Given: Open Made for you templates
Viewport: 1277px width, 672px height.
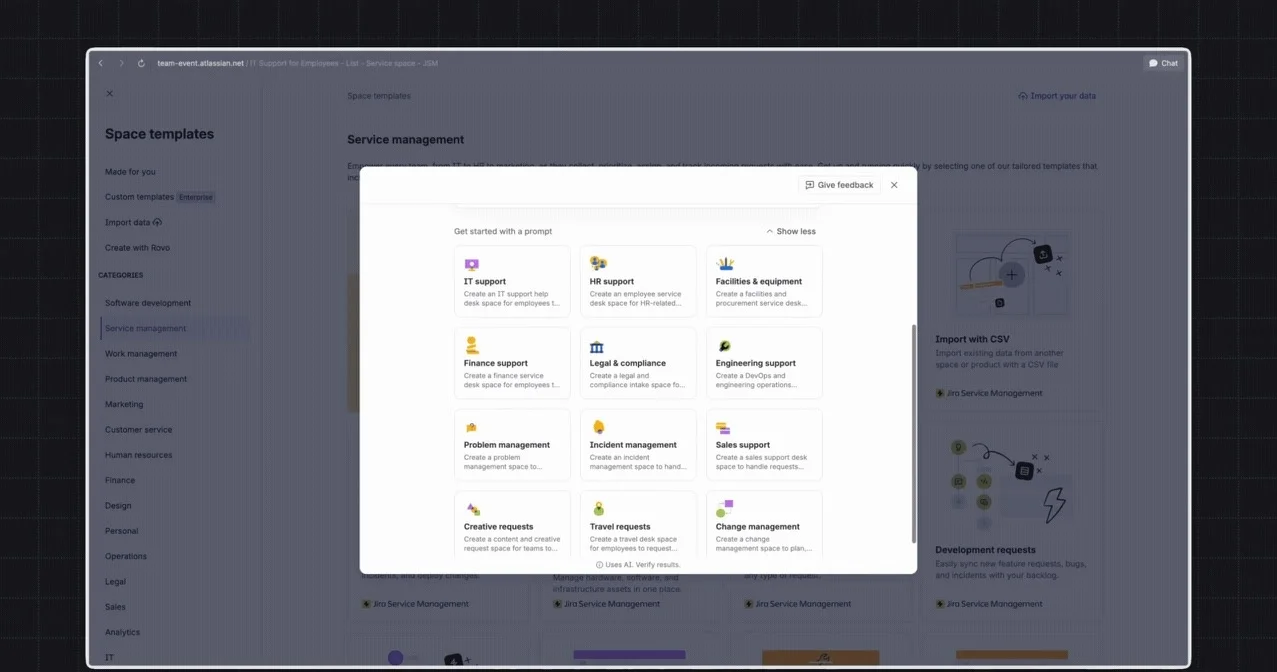Looking at the screenshot, I should 130,172.
